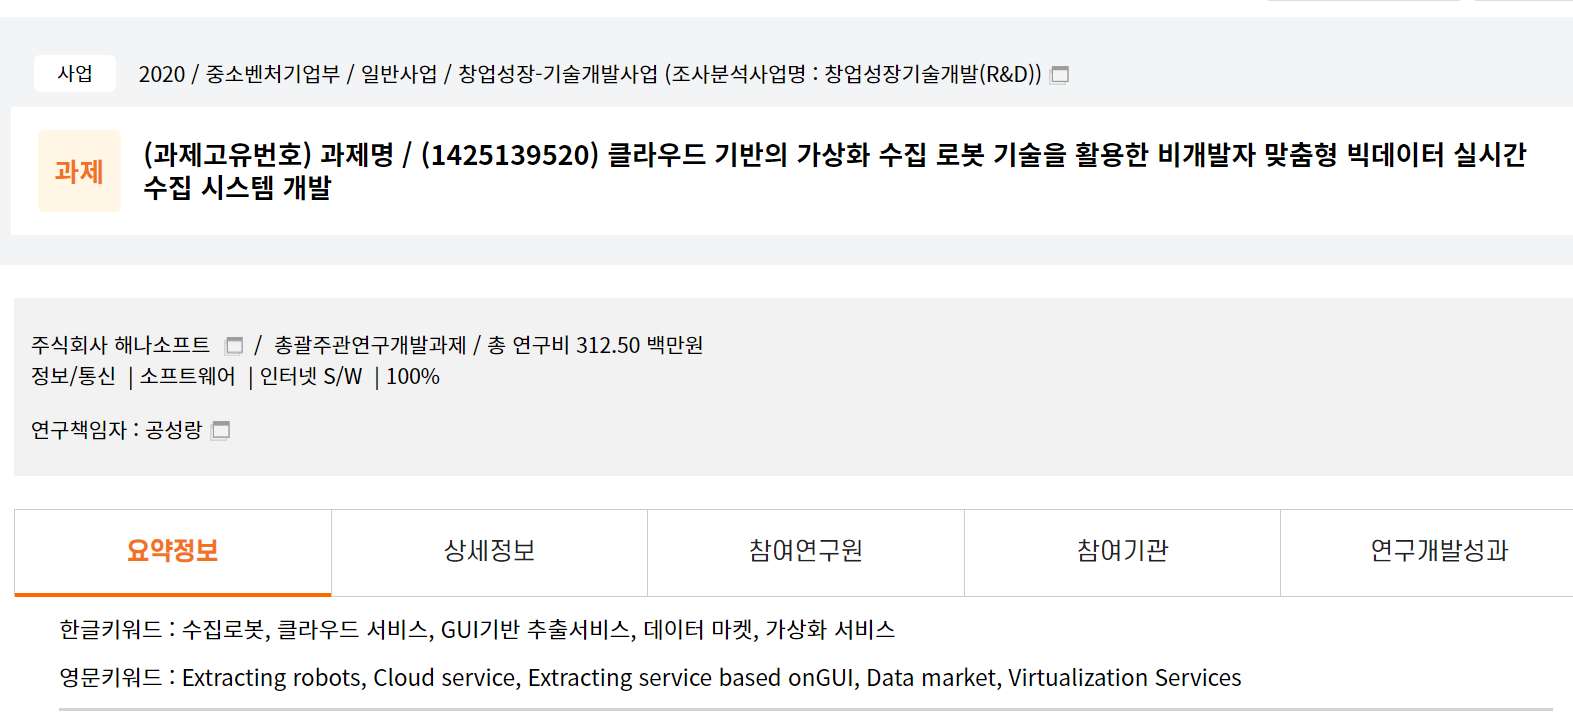Click company name 주식회사 해나소프트
Screen dimensions: 1573x724
click(x=120, y=345)
